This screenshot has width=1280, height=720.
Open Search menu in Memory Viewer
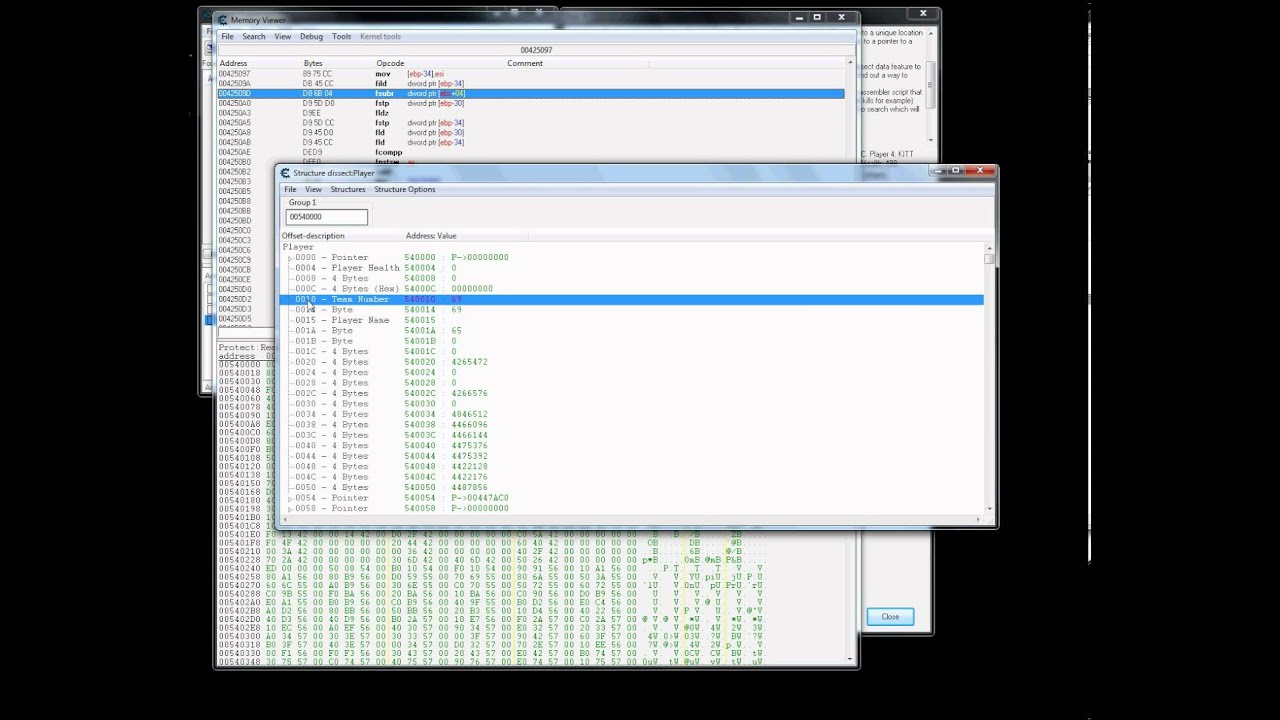254,36
